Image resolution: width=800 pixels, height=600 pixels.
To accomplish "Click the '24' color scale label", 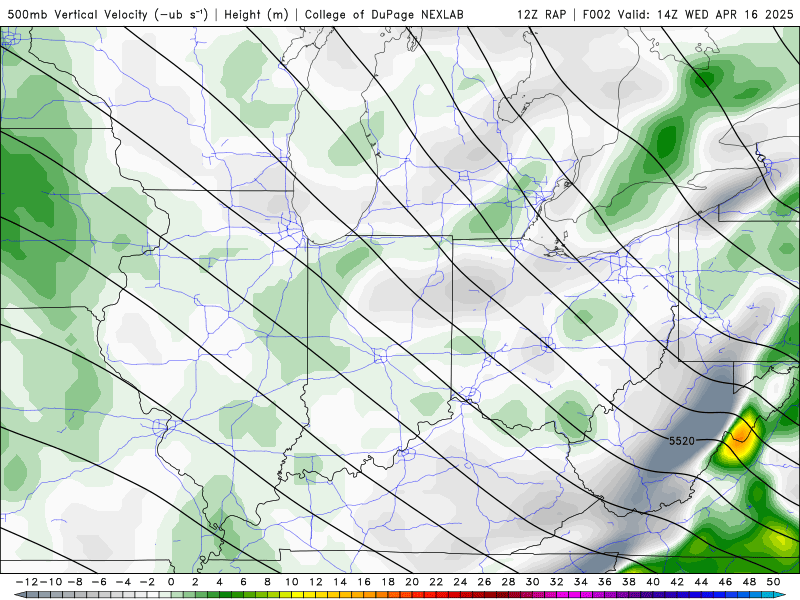I will coord(460,582).
